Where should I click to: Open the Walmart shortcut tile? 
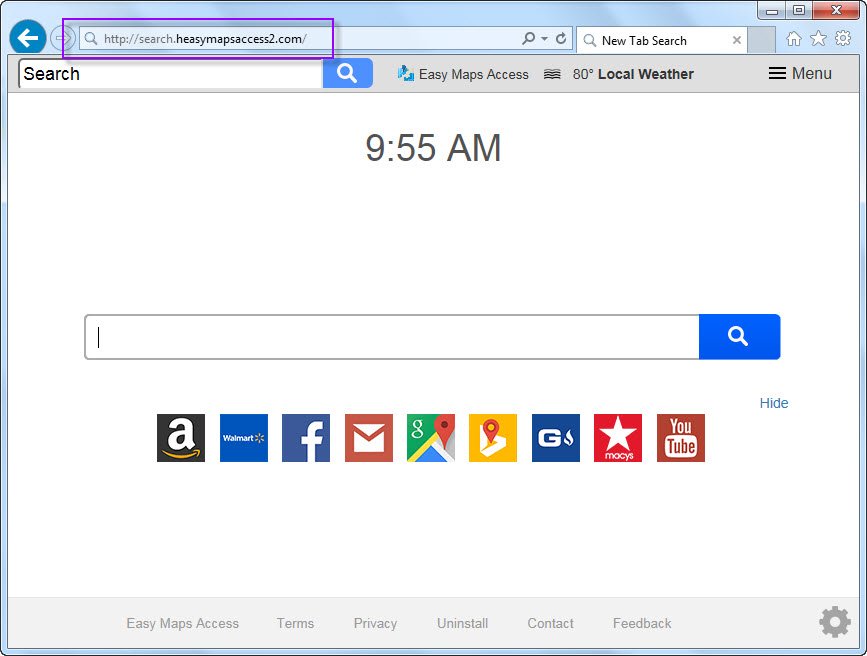244,438
